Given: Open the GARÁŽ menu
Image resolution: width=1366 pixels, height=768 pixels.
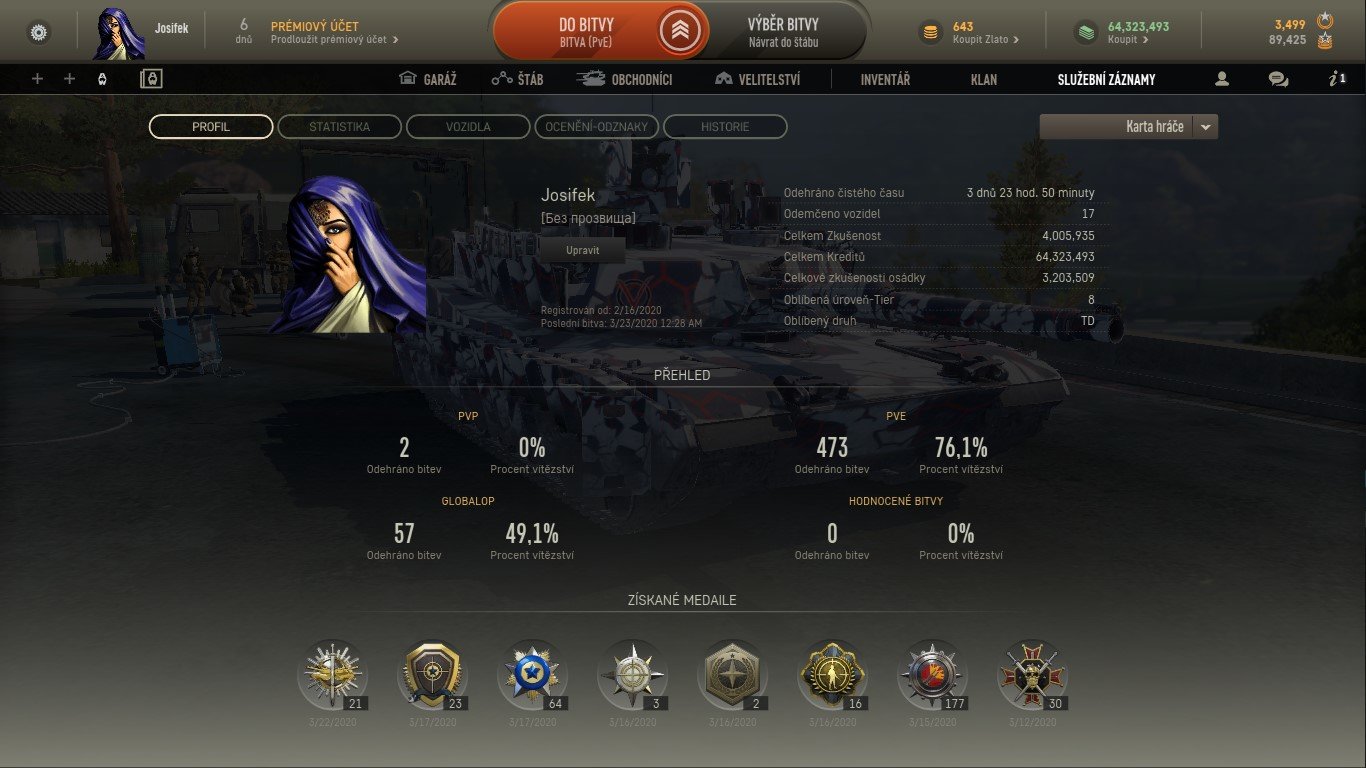Looking at the screenshot, I should (427, 79).
